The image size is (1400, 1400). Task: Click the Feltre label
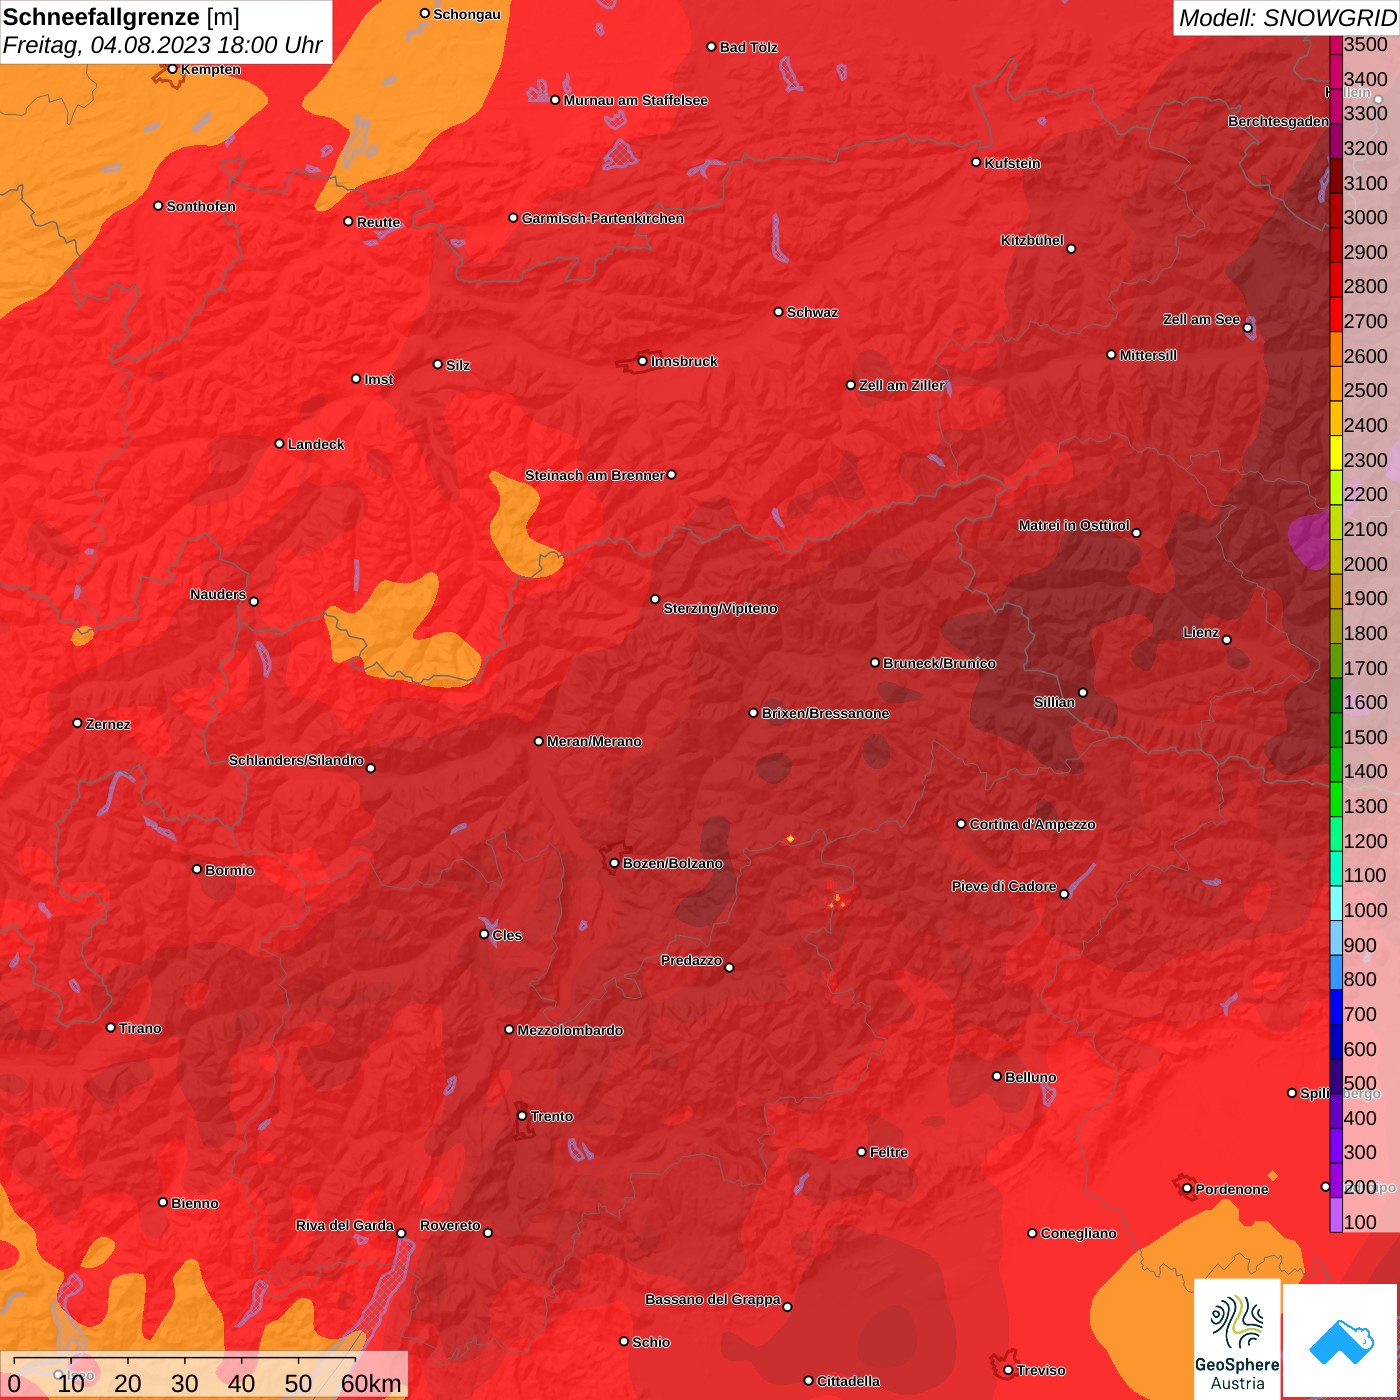[x=889, y=1152]
